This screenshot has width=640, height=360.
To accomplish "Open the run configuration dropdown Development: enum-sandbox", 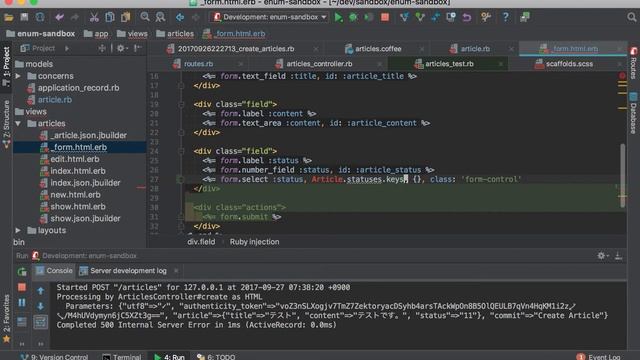I will (270, 17).
